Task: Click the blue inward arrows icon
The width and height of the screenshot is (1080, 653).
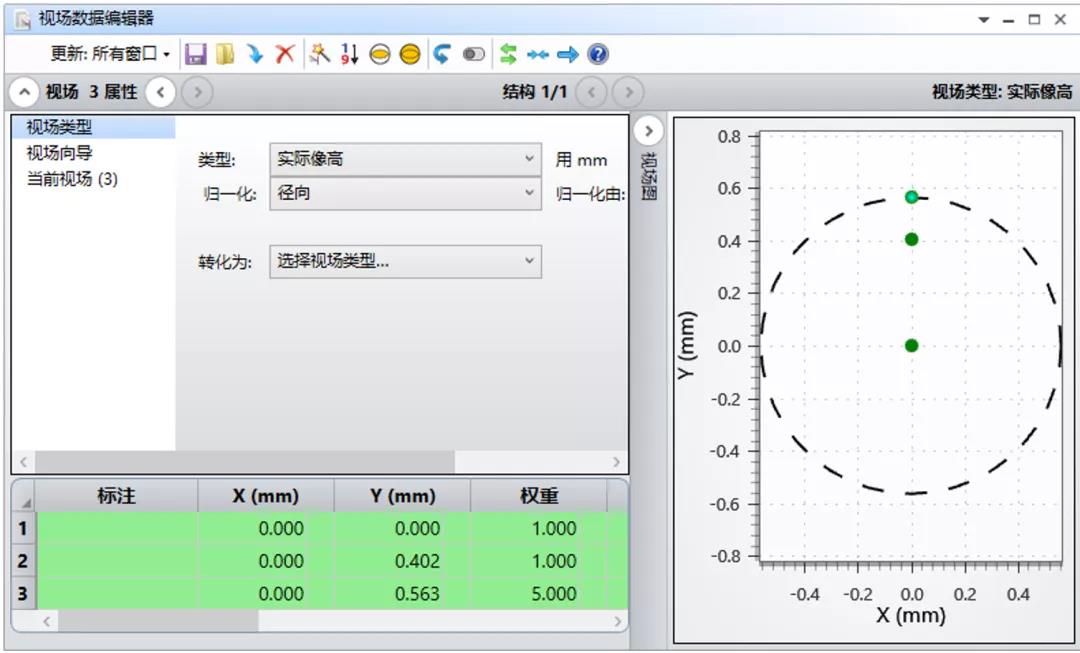Action: click(x=537, y=54)
